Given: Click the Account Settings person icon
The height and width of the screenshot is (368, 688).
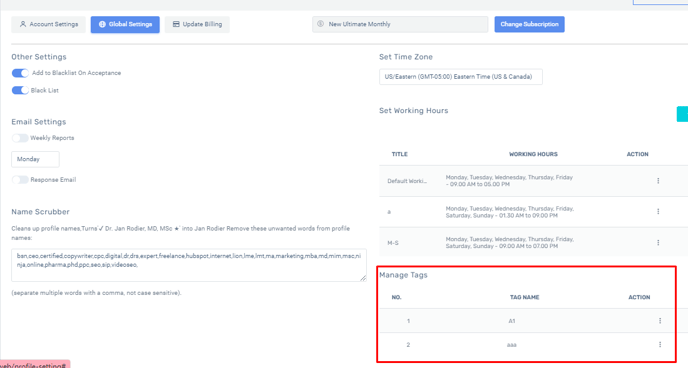Looking at the screenshot, I should tap(23, 25).
